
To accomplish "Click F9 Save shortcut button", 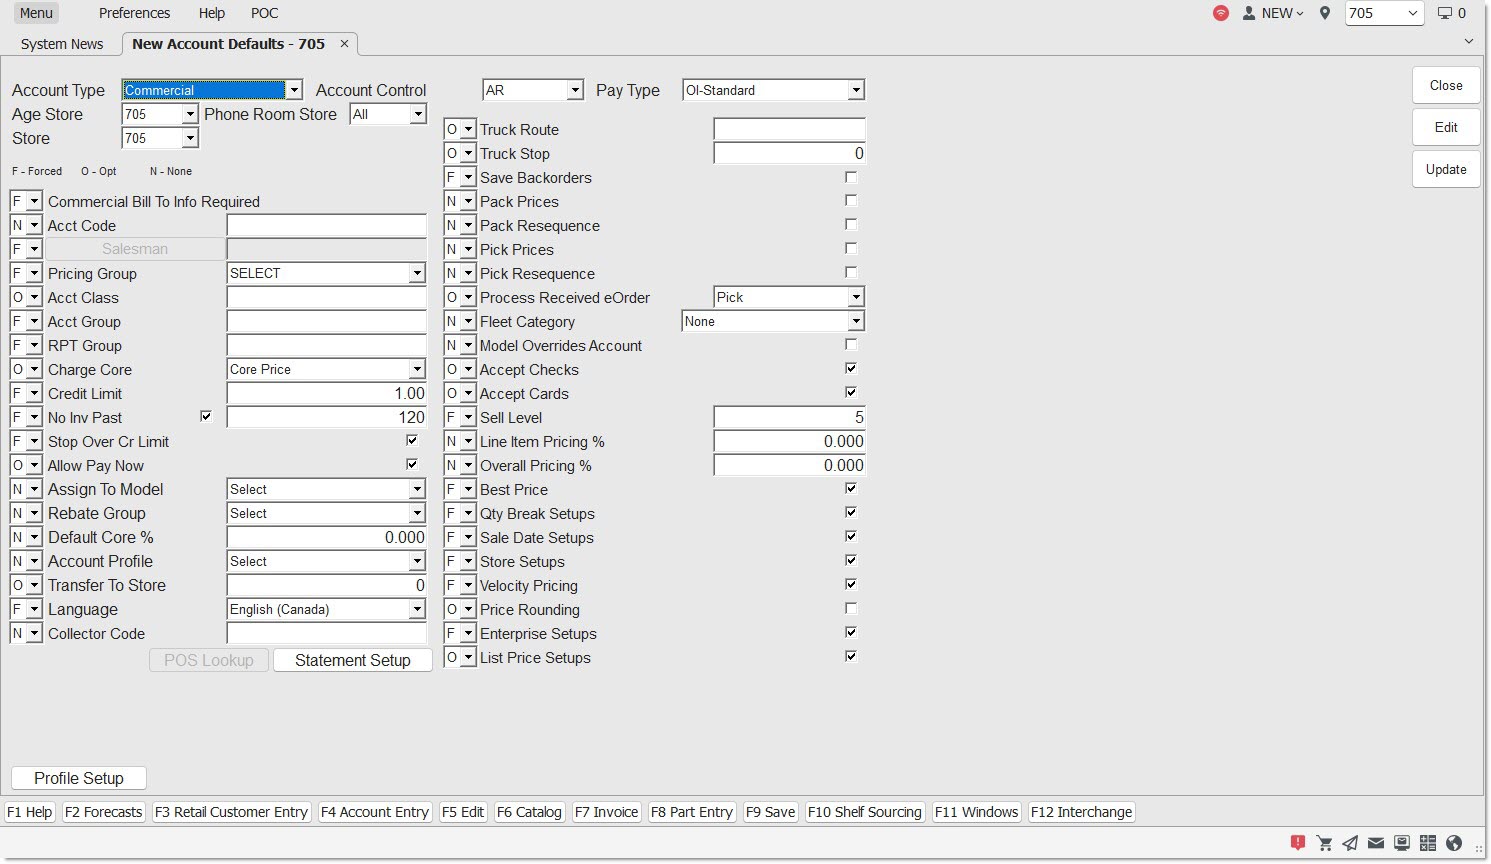I will click(x=770, y=812).
